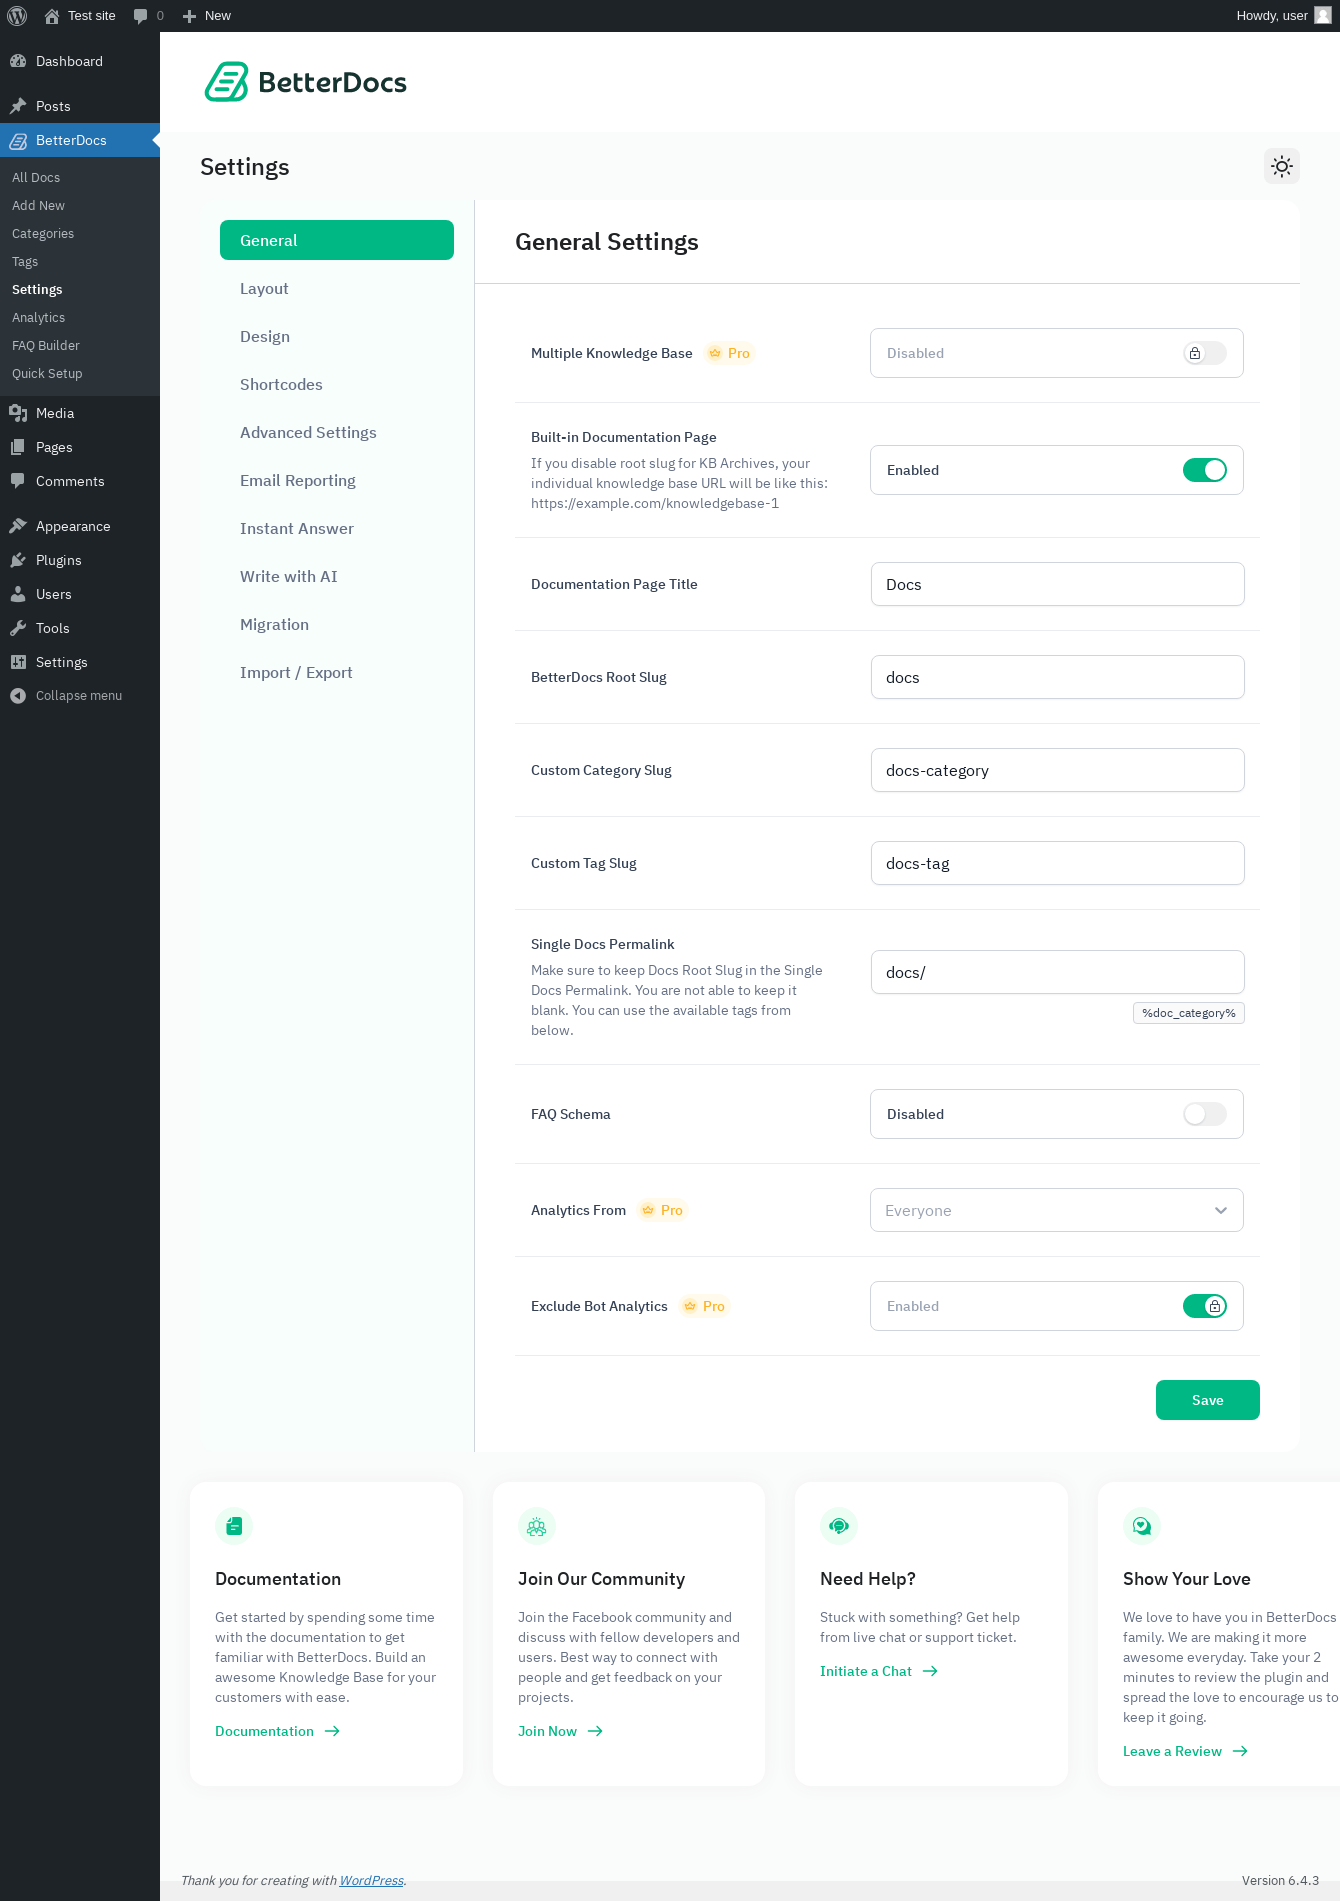Viewport: 1340px width, 1901px height.
Task: Insert the %doc_category% permalink tag
Action: (1189, 1013)
